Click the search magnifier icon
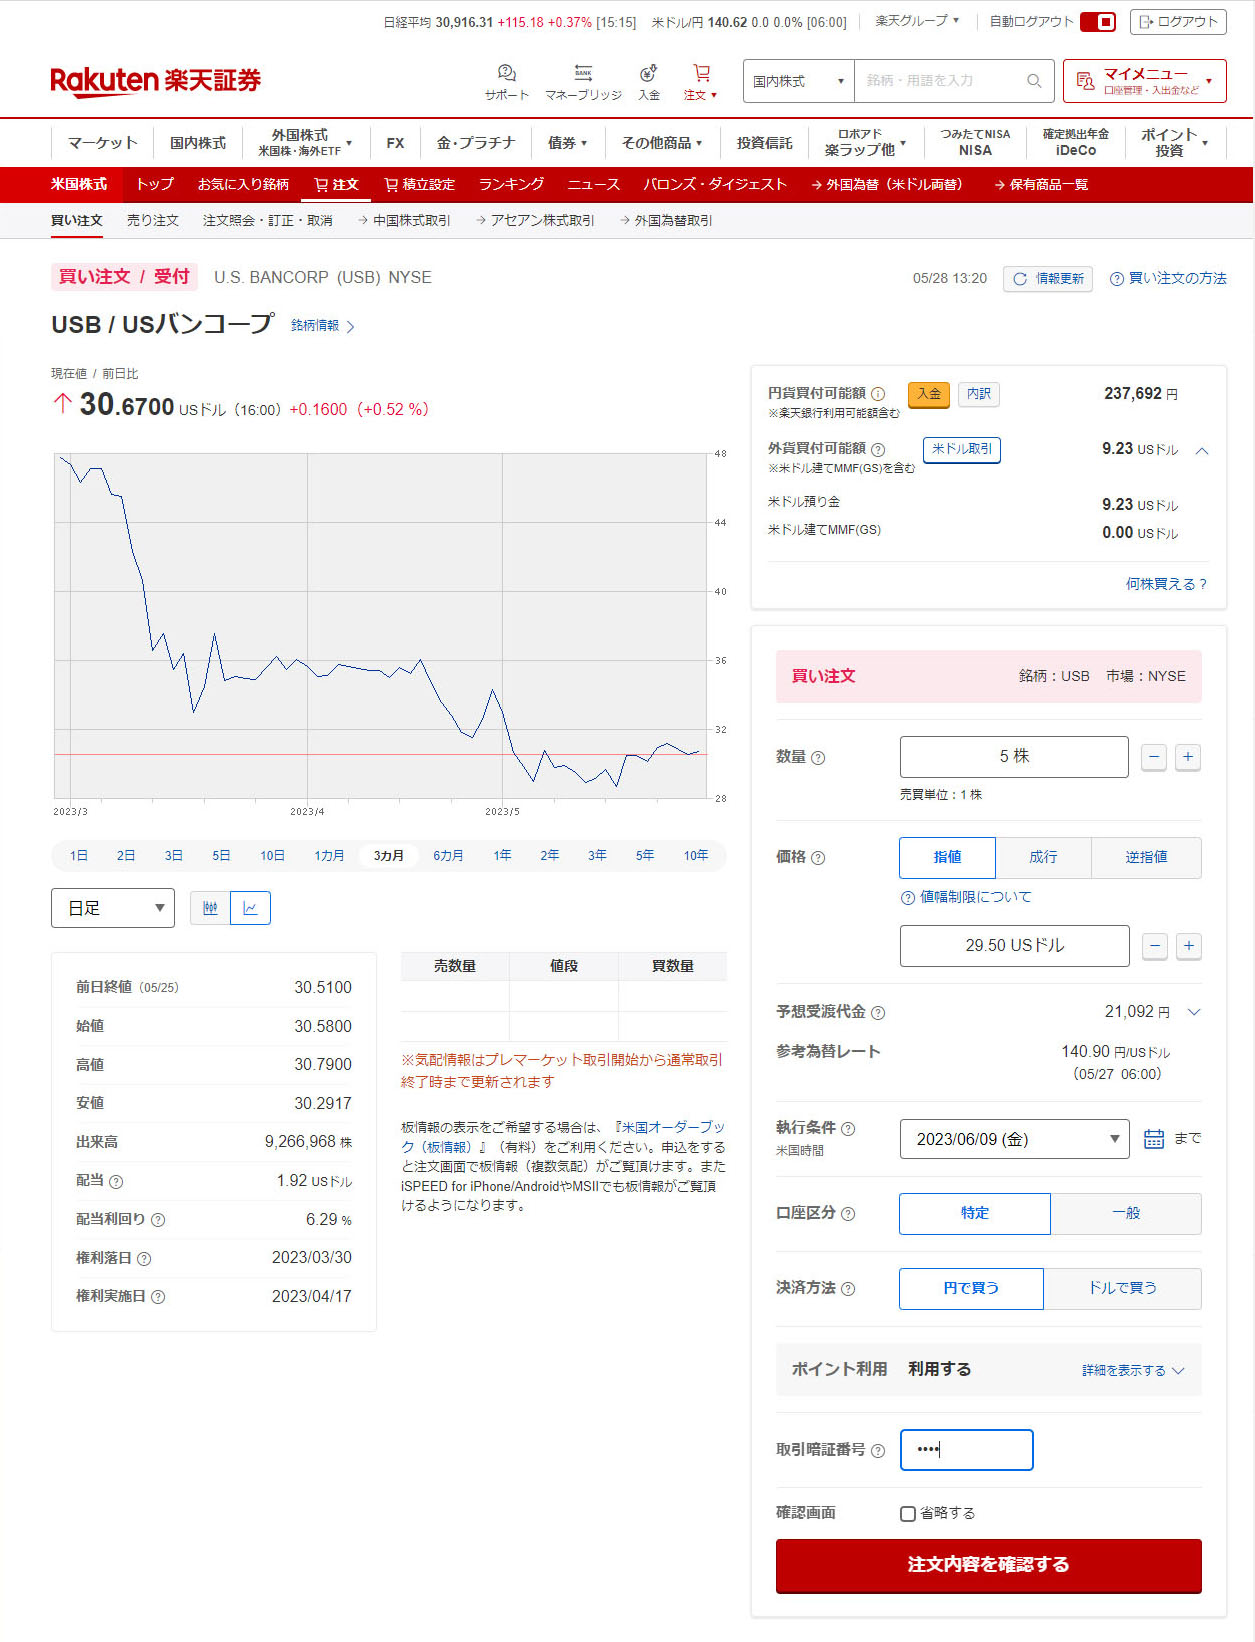Viewport: 1255px width, 1642px height. pos(1033,81)
